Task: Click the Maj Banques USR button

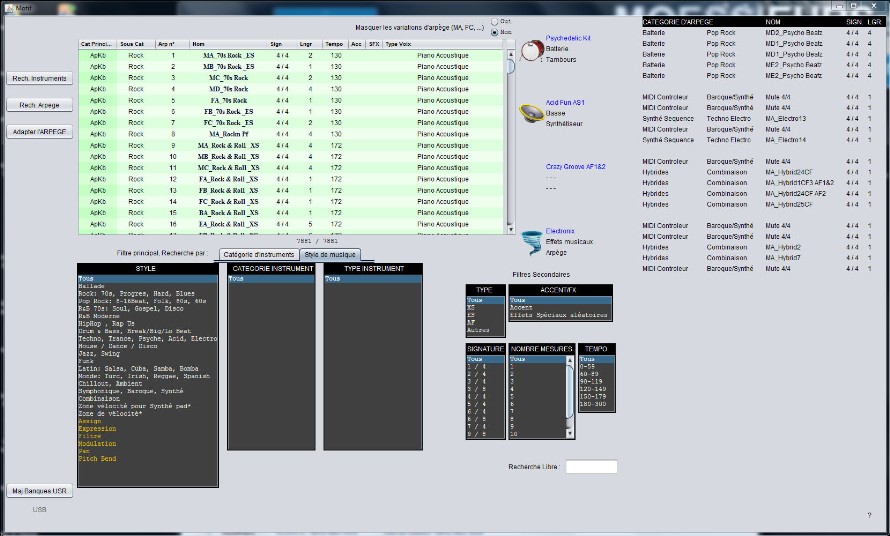Action: (39, 491)
